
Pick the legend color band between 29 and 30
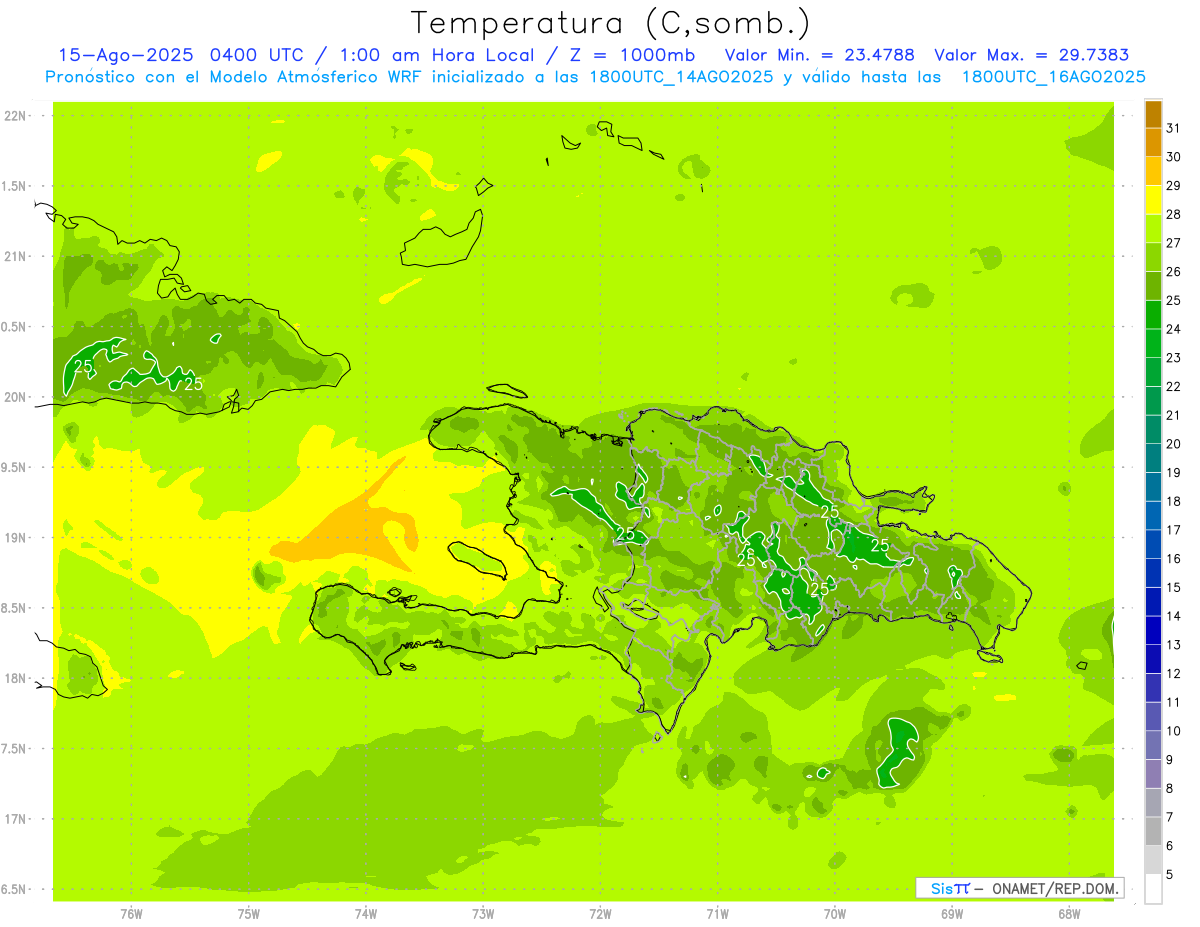tap(1153, 171)
